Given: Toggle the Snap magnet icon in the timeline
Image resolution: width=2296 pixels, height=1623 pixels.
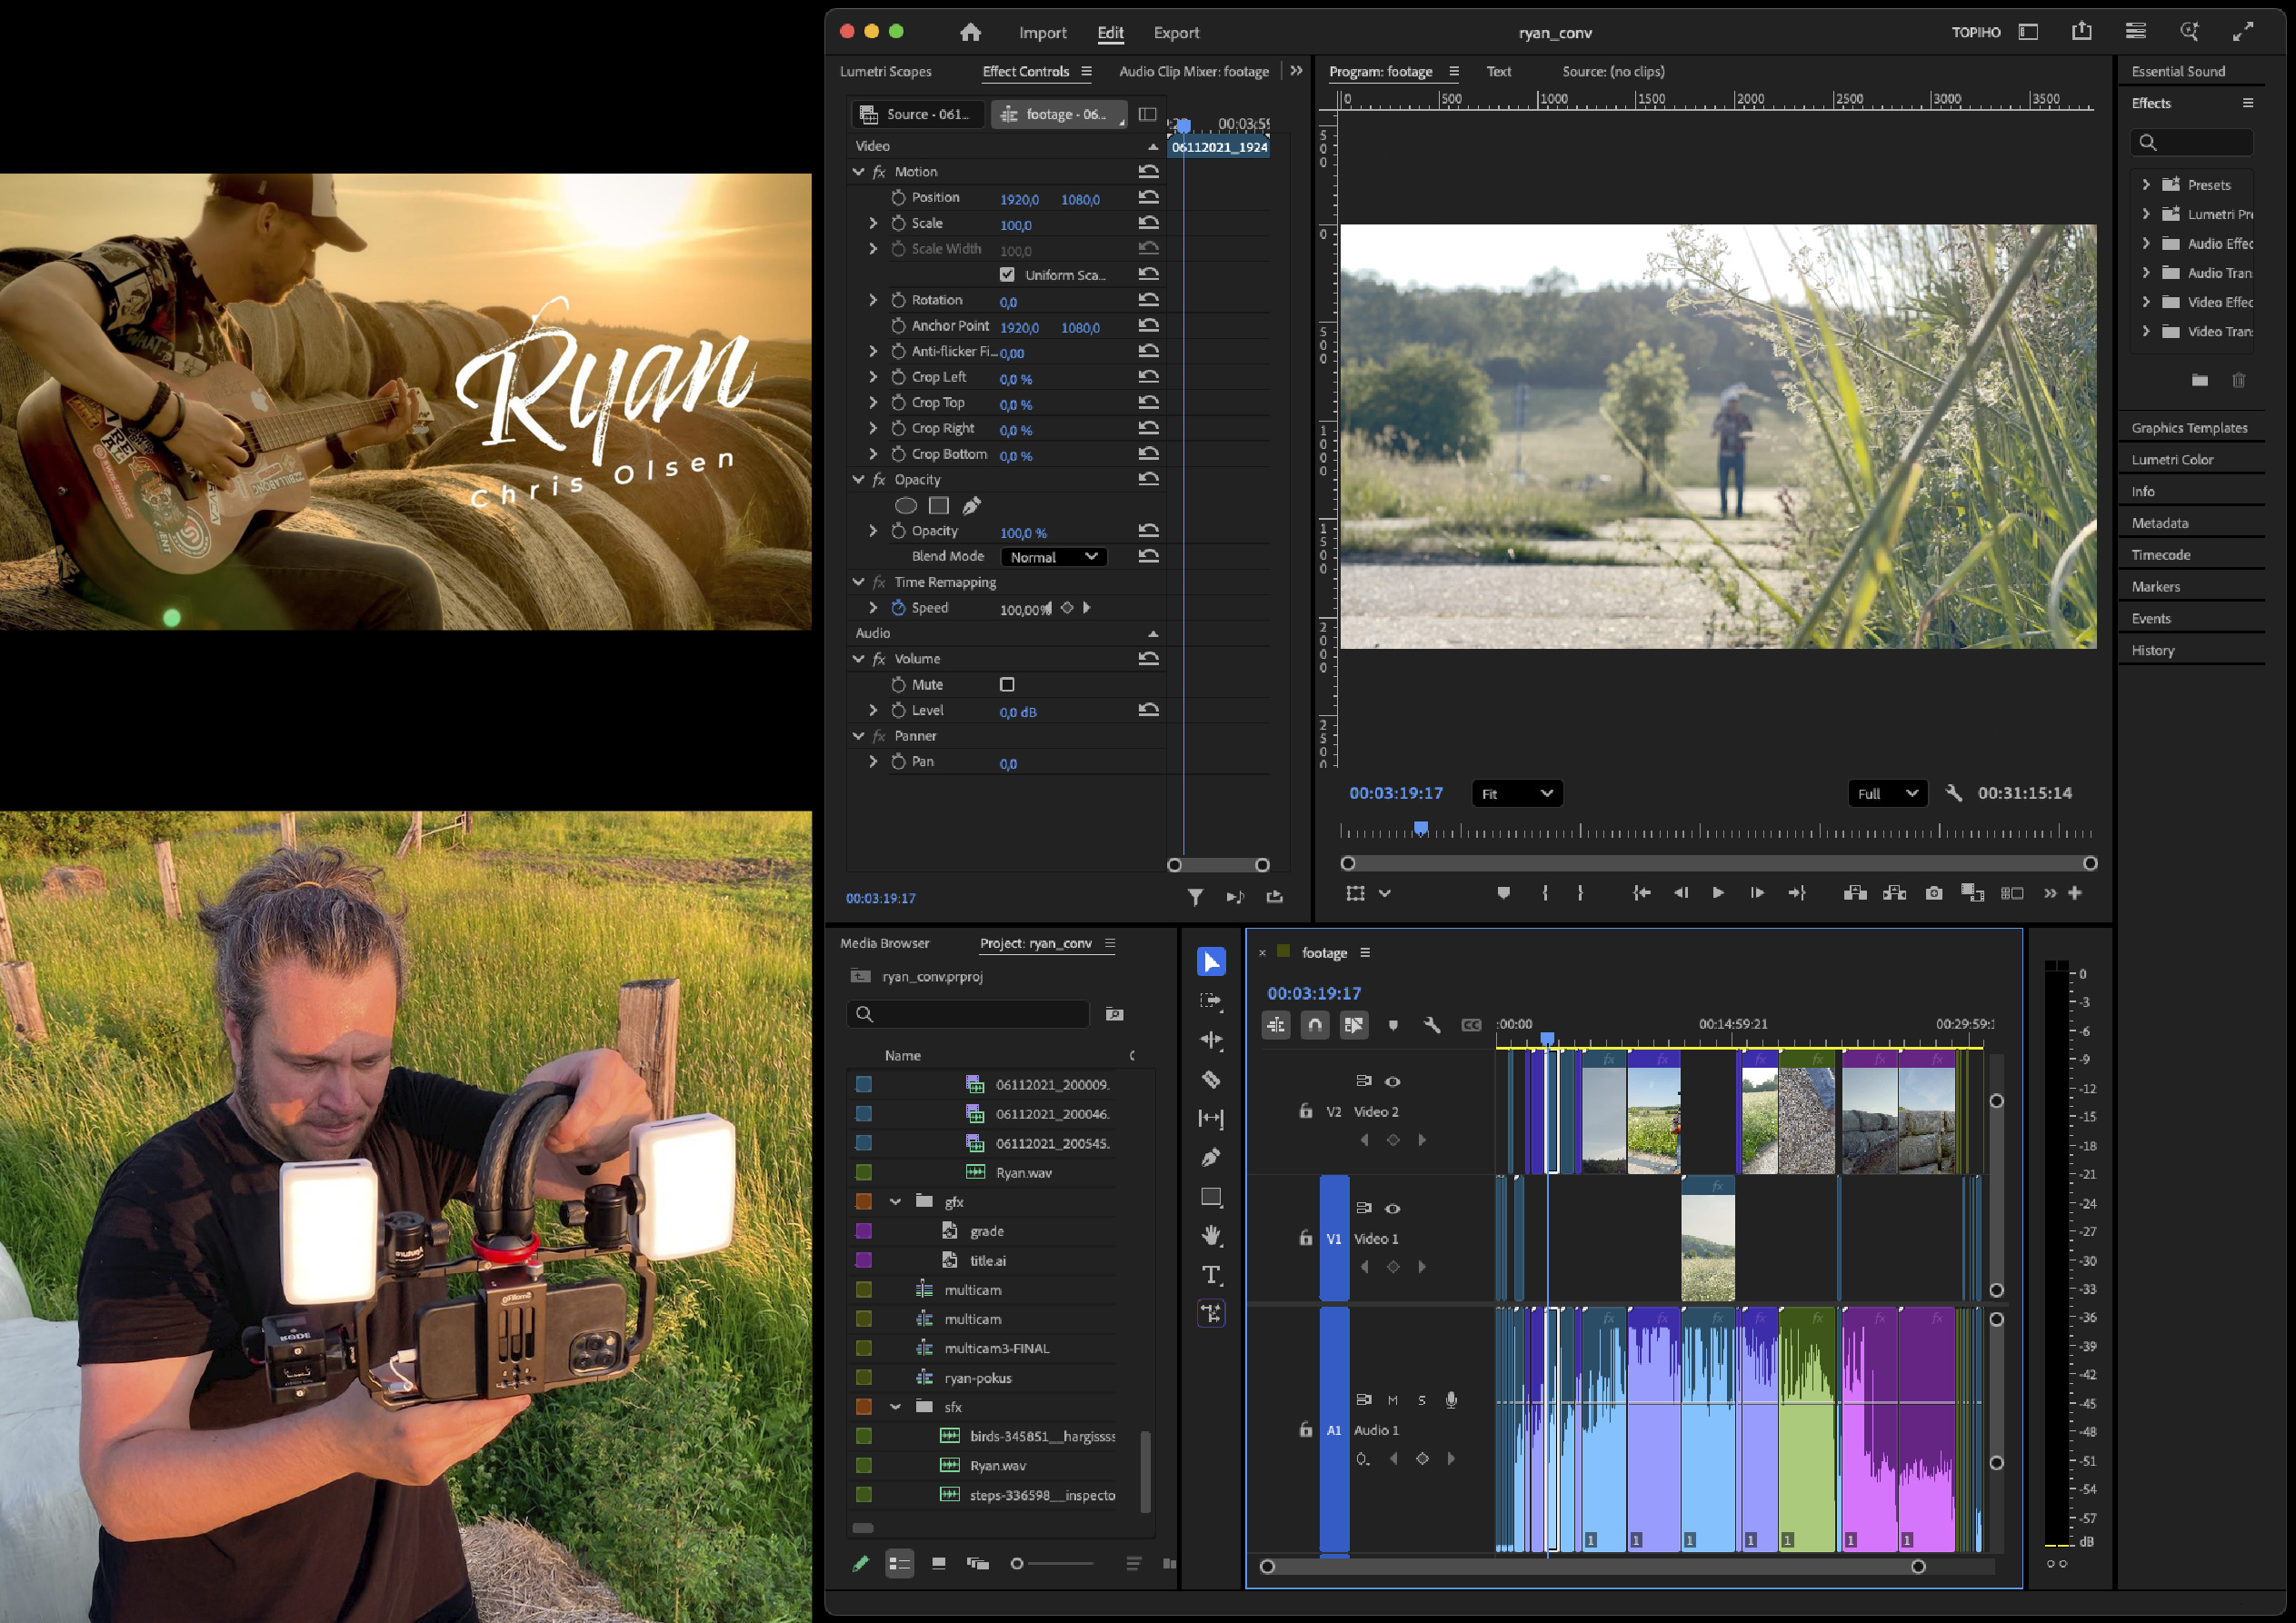Looking at the screenshot, I should point(1315,1025).
